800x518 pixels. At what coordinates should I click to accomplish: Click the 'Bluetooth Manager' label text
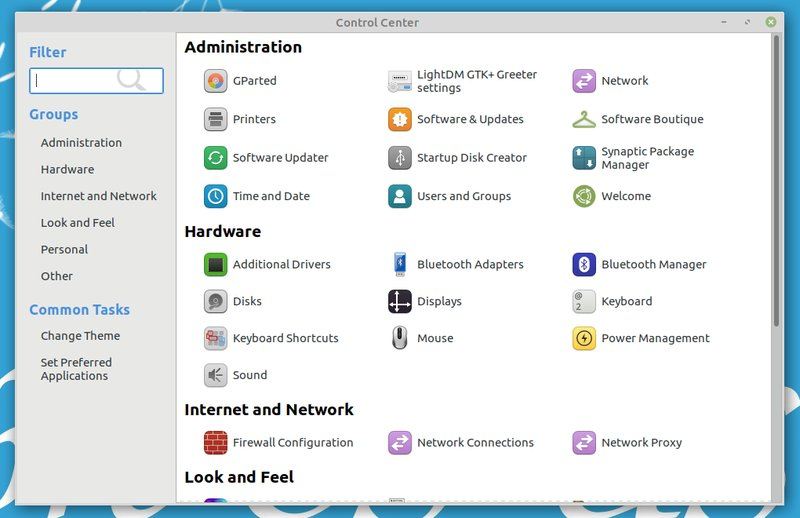(654, 264)
